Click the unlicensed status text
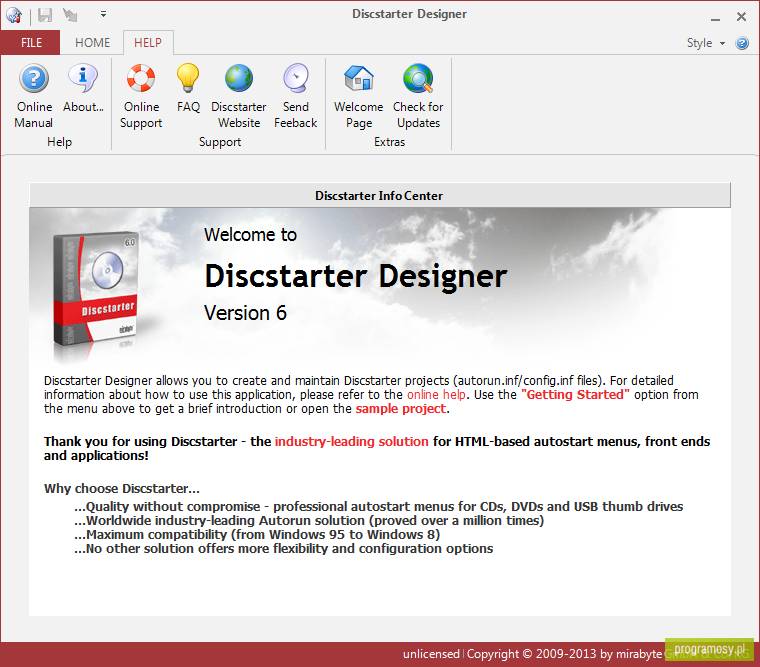The height and width of the screenshot is (667, 760). [431, 654]
